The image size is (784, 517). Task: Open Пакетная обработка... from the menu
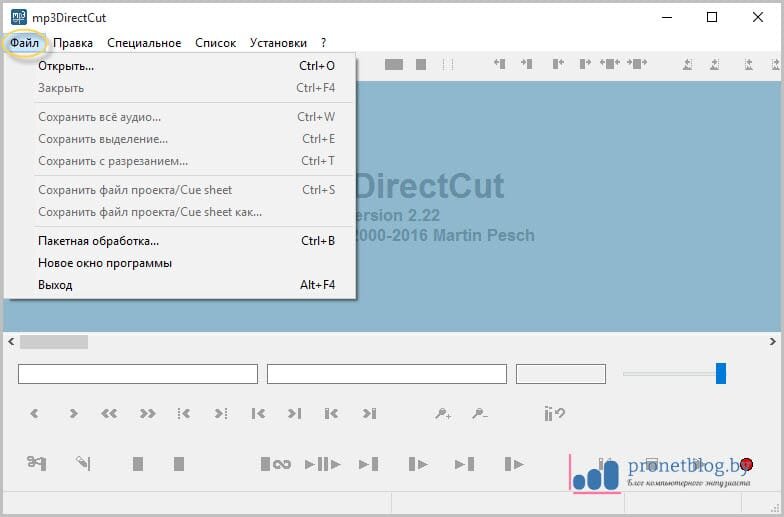coord(180,241)
